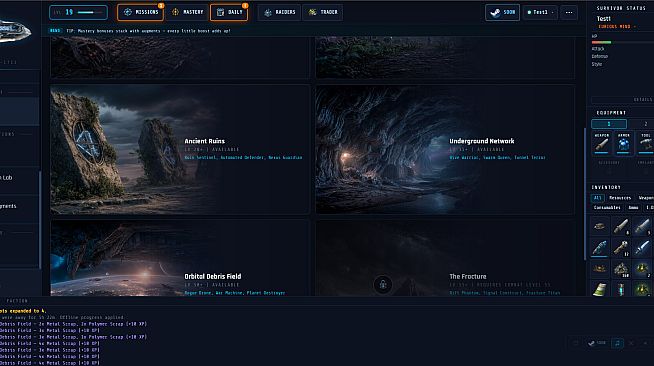The image size is (654, 366).
Task: Click the Steam Soon button in header
Action: click(x=502, y=13)
